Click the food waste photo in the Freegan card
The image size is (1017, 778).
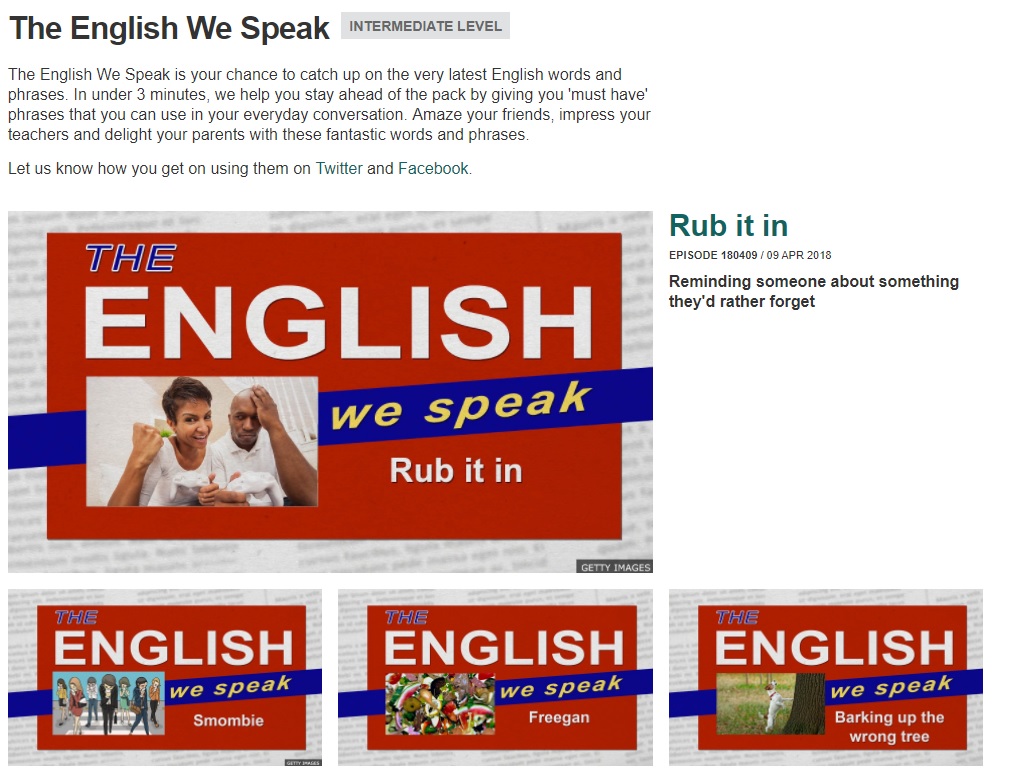[x=440, y=704]
